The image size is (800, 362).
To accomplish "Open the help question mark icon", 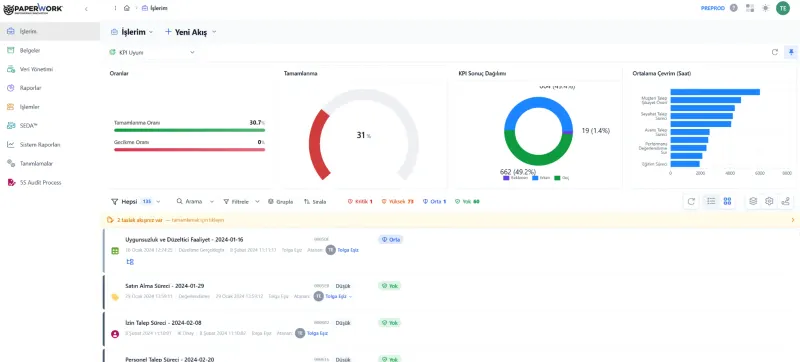I will click(x=734, y=8).
